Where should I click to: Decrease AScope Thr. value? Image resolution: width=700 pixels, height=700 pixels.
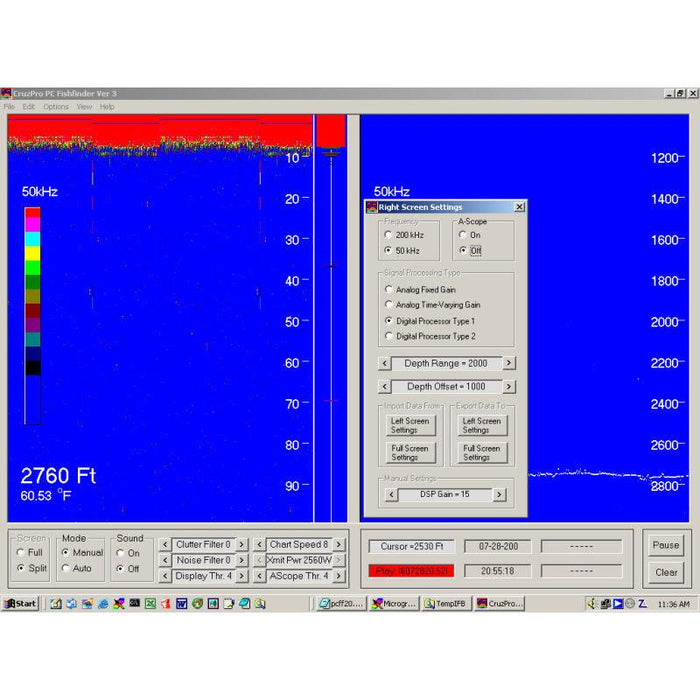(x=259, y=576)
